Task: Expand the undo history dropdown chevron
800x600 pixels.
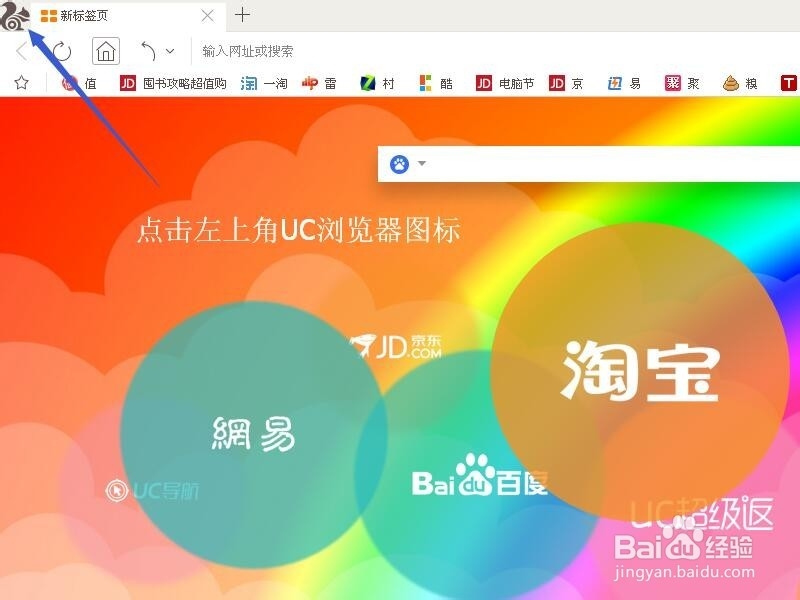Action: [x=170, y=51]
